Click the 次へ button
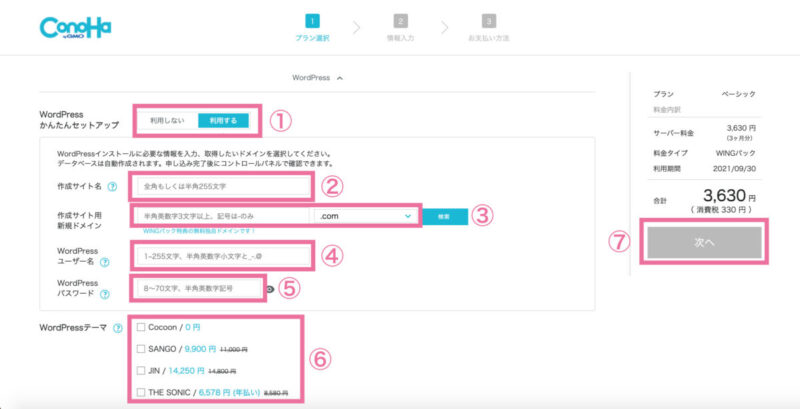 pos(705,243)
